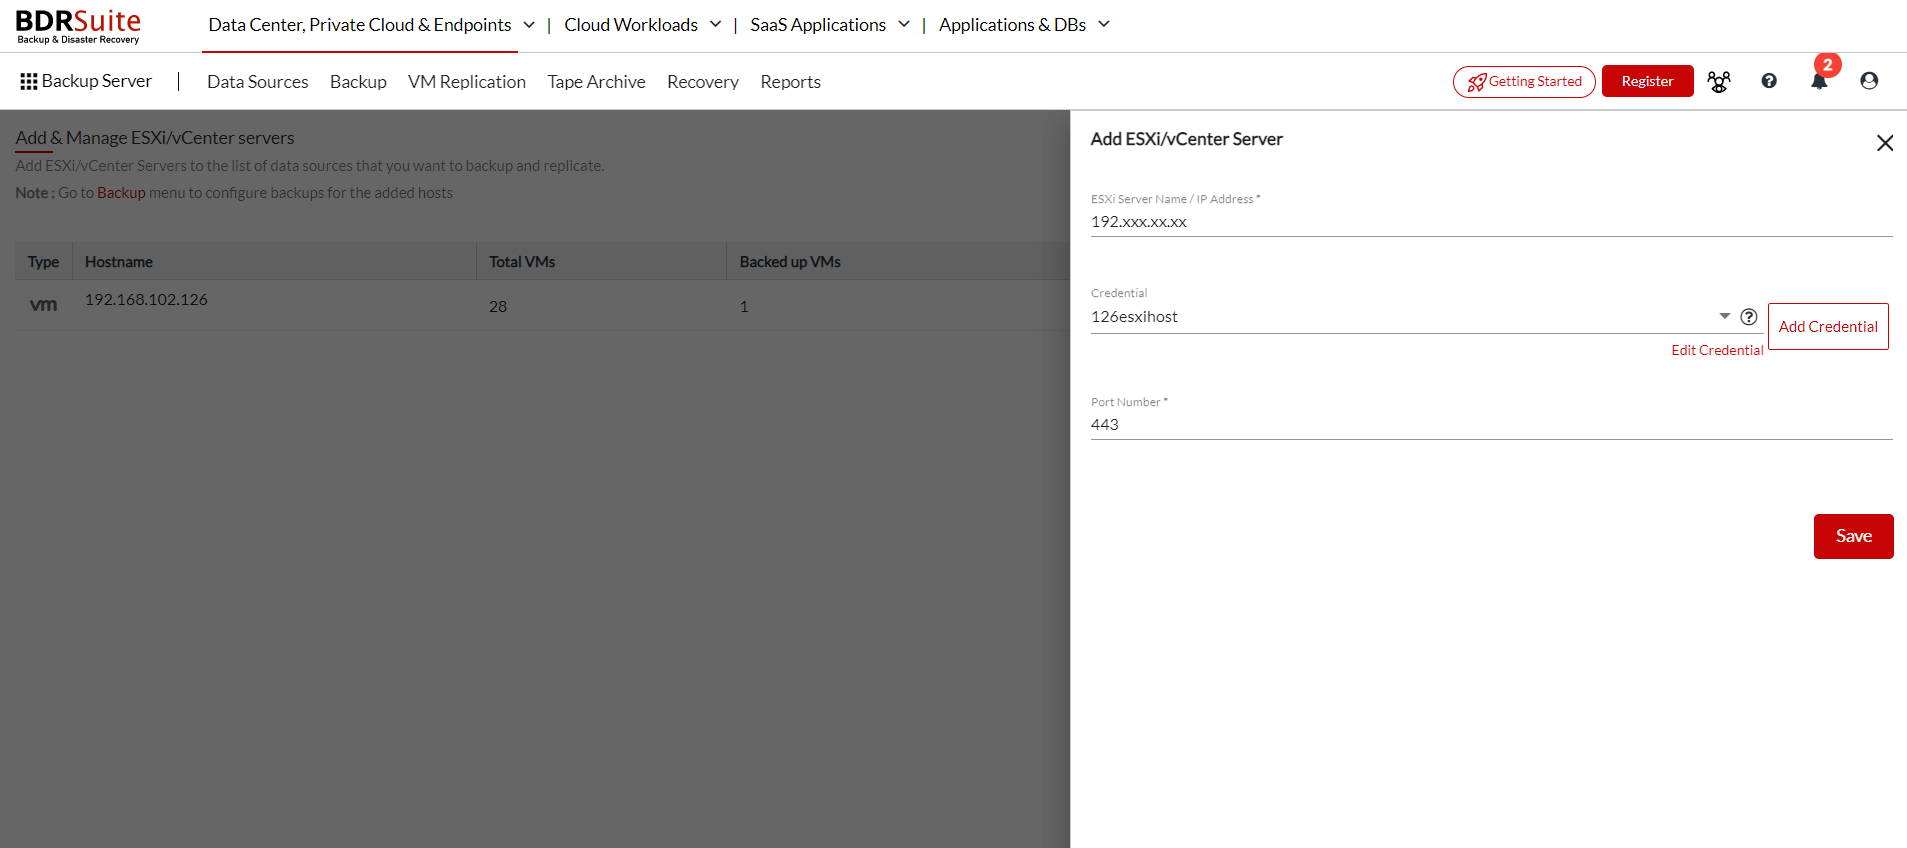Open Data Sources menu
This screenshot has width=1907, height=848.
tap(258, 82)
